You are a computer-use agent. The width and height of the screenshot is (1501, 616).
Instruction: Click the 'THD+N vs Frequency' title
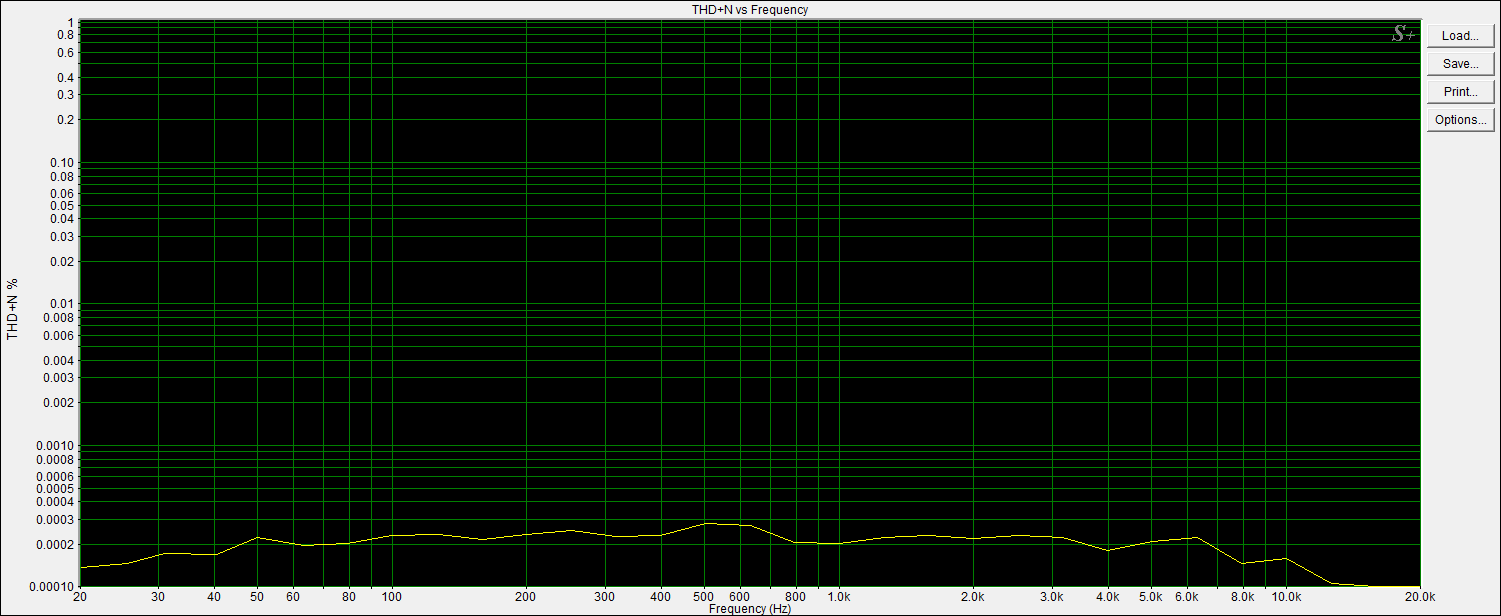tap(750, 9)
